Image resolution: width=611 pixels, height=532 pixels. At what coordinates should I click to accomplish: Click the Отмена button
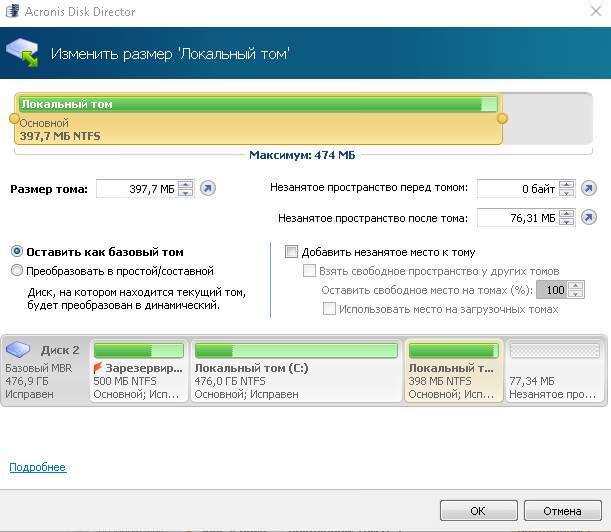tap(562, 511)
